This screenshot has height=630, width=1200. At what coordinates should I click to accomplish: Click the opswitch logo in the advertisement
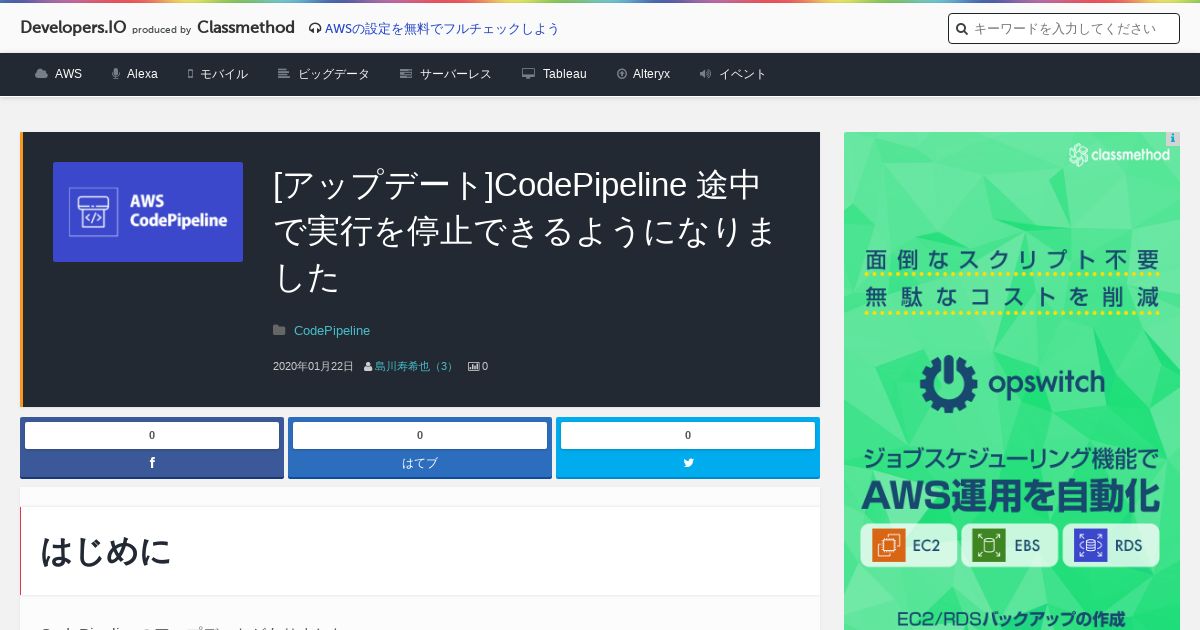point(1012,384)
